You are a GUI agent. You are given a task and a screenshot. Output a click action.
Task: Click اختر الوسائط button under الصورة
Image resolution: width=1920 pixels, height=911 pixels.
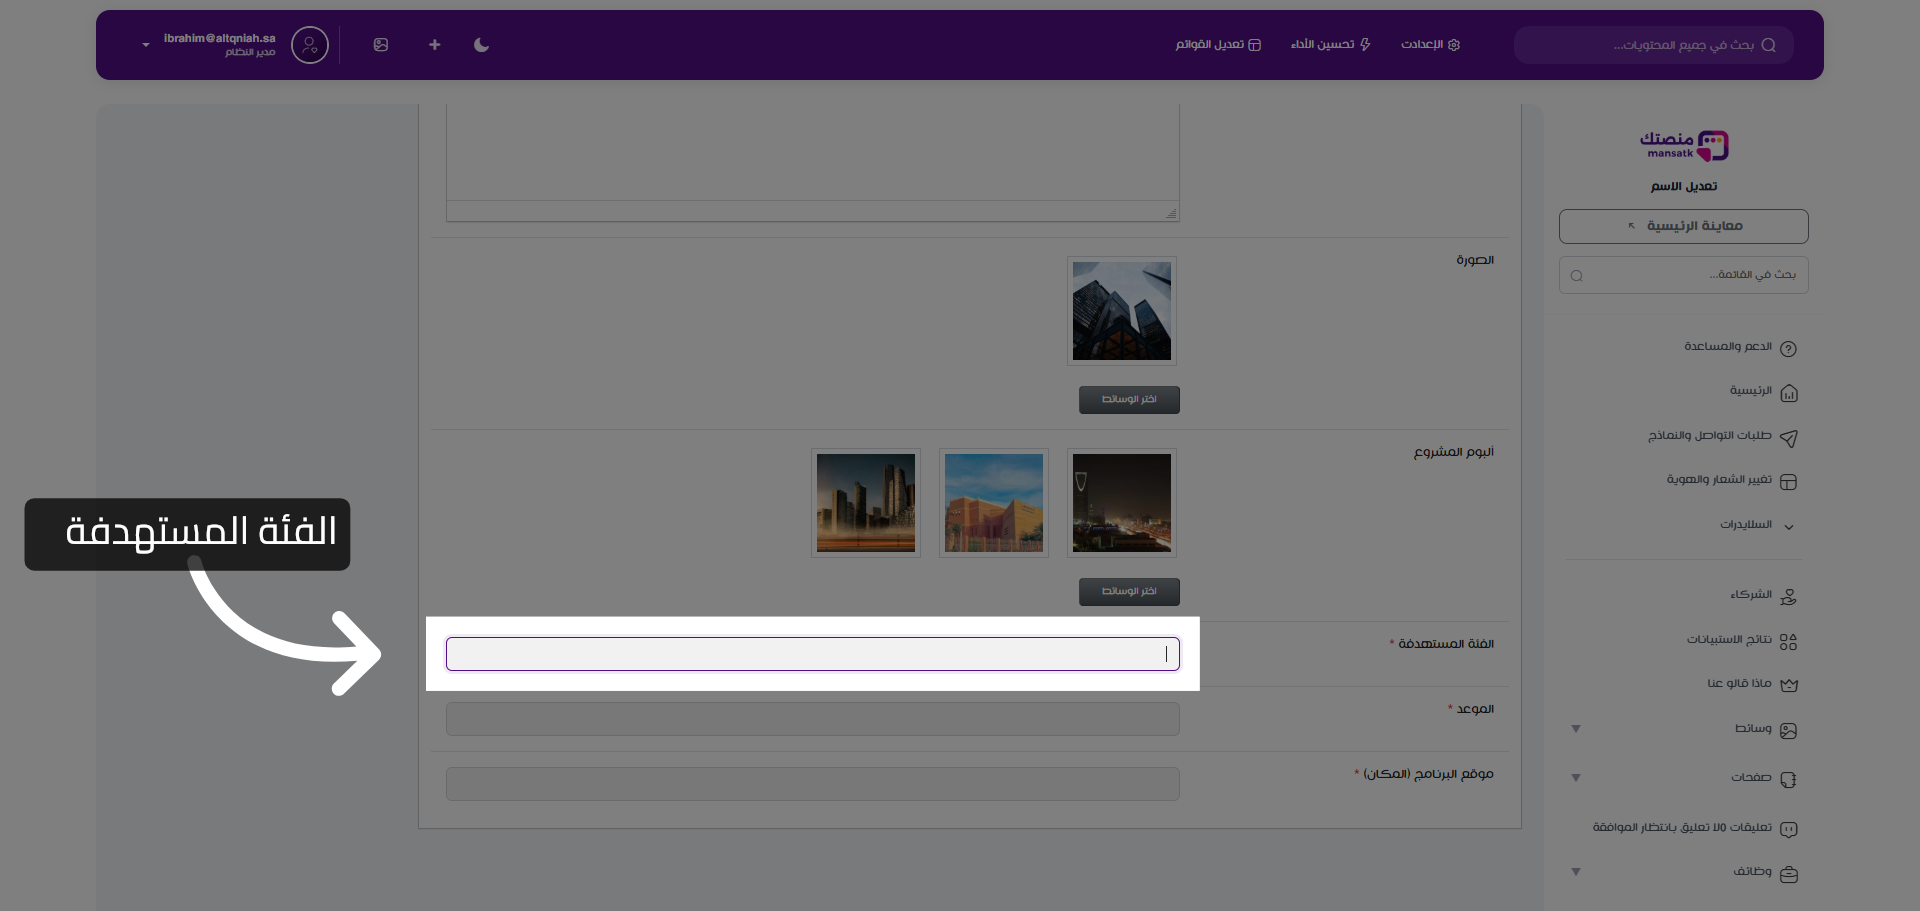[x=1129, y=400]
